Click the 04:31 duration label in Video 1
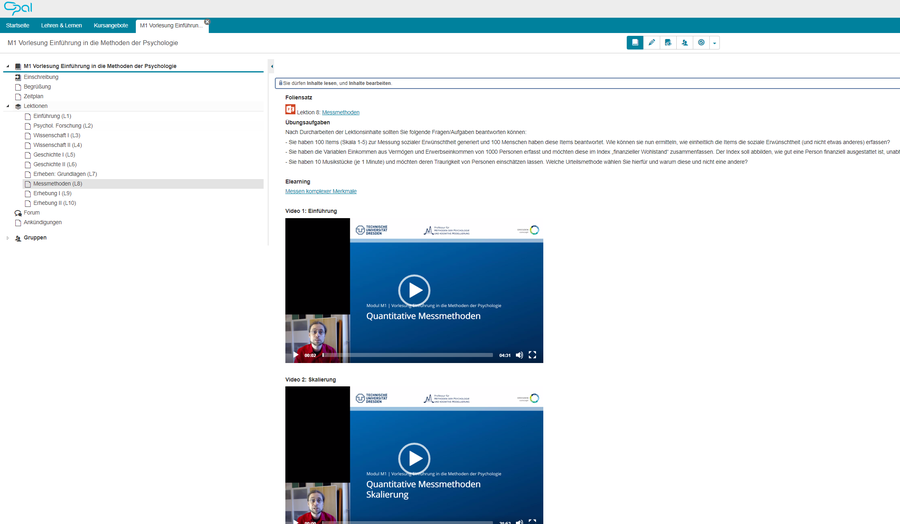Viewport: 900px width, 524px height. click(505, 355)
